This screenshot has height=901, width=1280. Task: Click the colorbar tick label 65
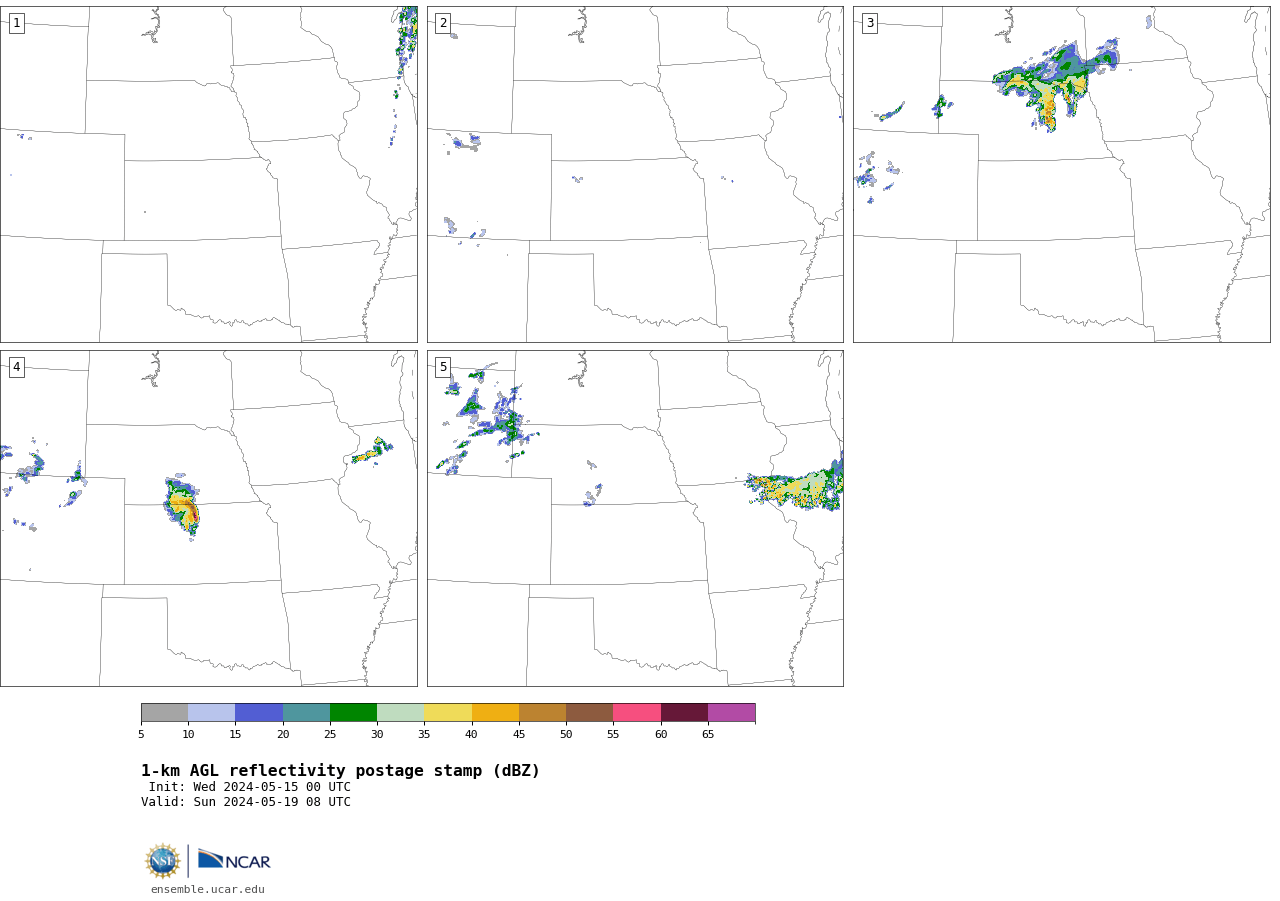(708, 734)
